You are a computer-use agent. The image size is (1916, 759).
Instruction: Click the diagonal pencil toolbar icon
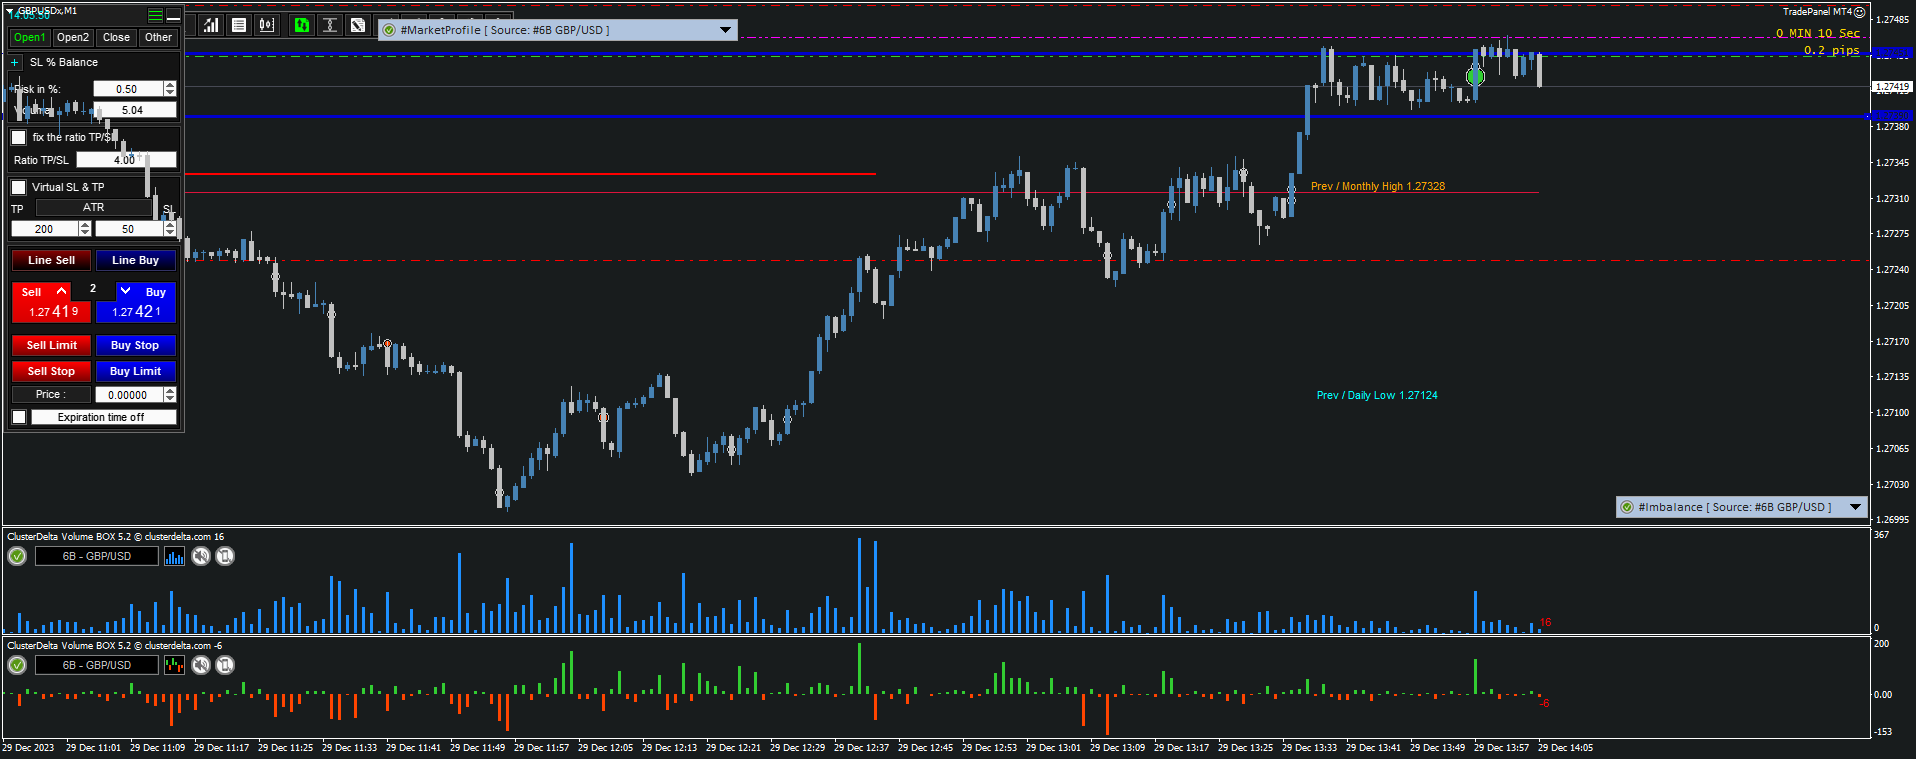click(x=358, y=25)
